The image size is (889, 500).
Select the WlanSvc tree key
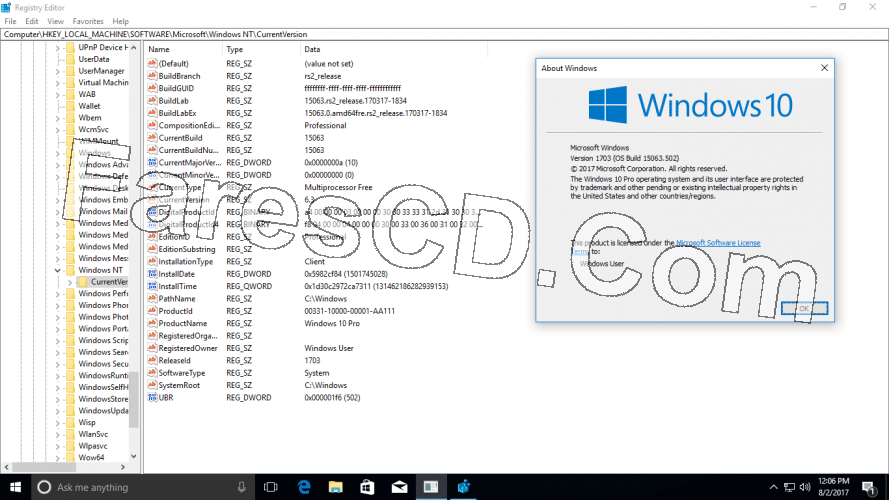[93, 434]
